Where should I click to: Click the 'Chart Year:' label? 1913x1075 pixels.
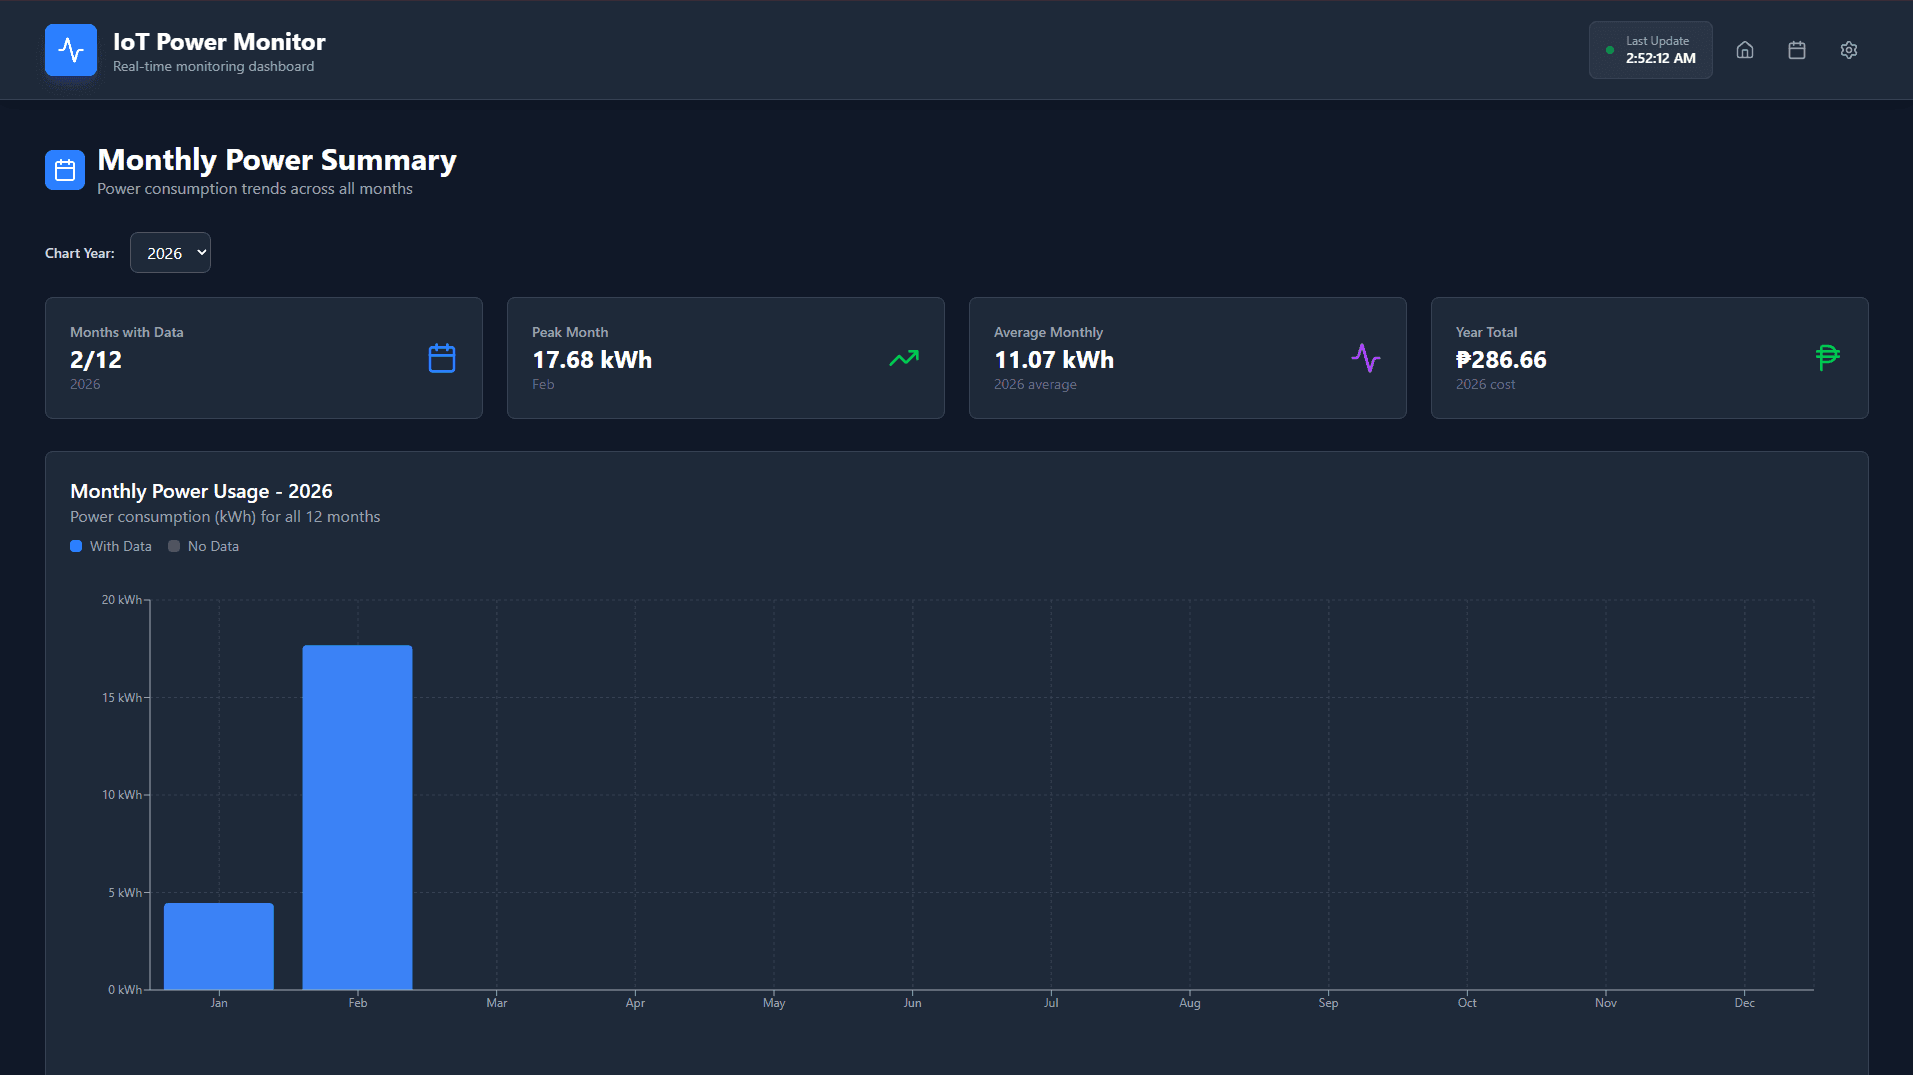(80, 253)
